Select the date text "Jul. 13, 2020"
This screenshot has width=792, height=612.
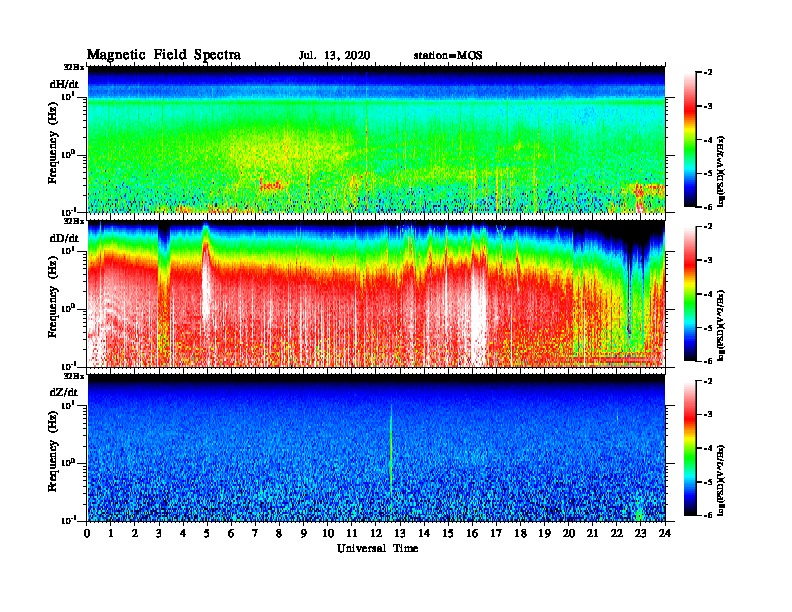(x=334, y=56)
